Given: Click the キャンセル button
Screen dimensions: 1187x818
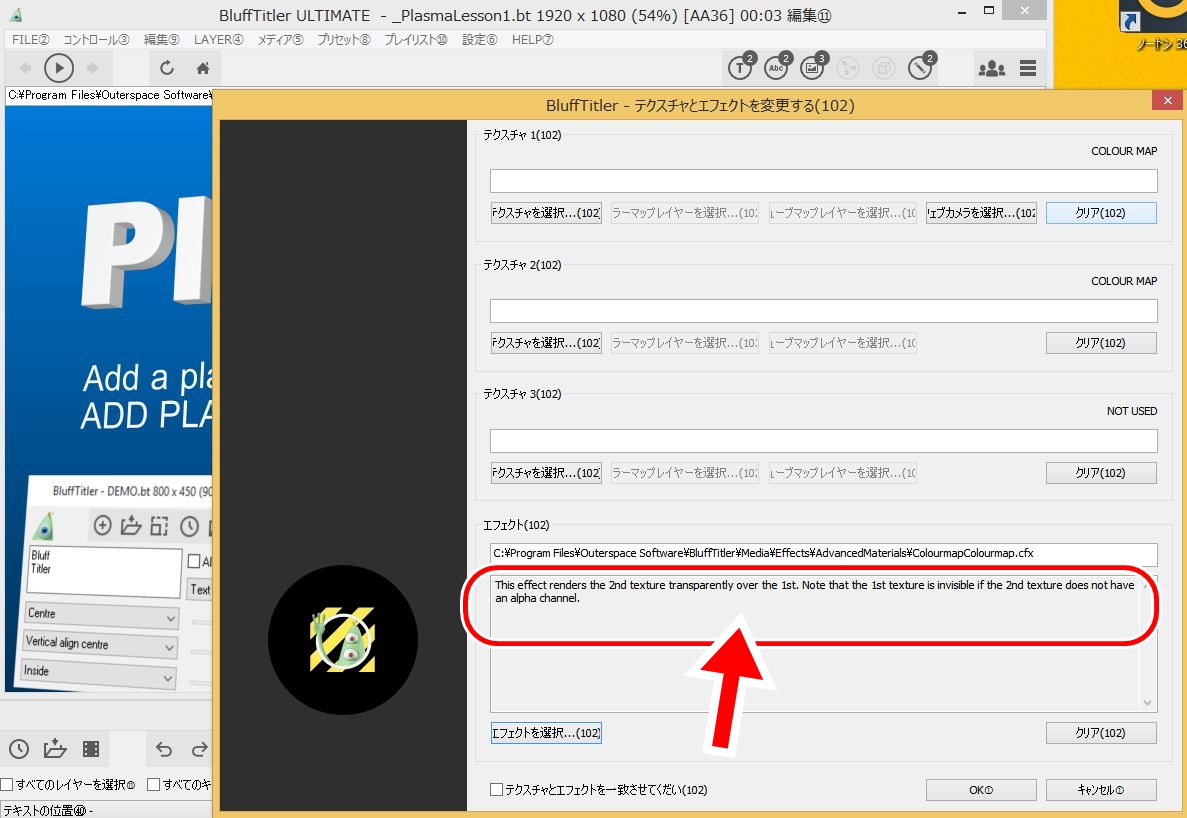Looking at the screenshot, I should (1101, 790).
